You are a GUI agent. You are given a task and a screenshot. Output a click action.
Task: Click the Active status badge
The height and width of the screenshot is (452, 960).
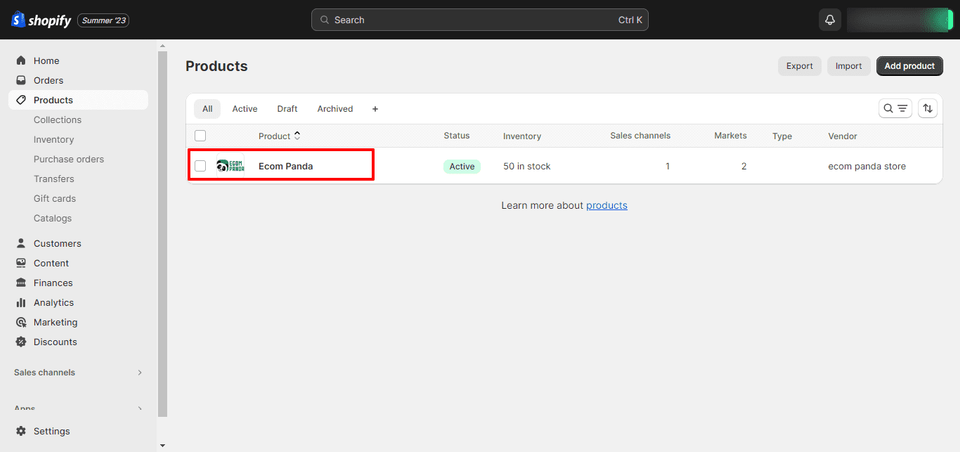pos(462,166)
